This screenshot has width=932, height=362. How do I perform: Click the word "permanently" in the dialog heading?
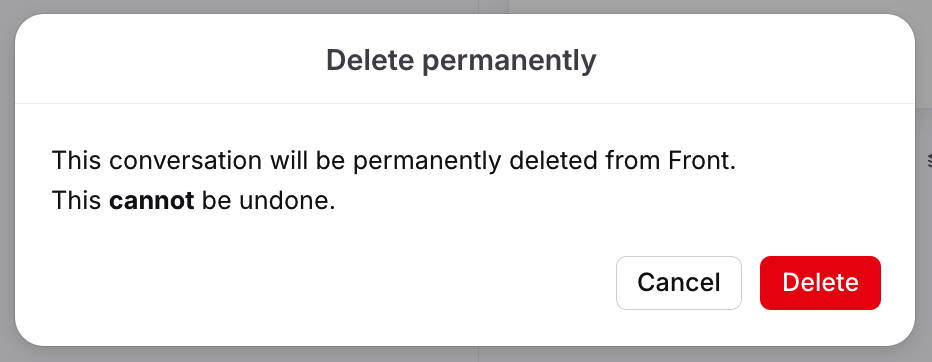tap(509, 61)
